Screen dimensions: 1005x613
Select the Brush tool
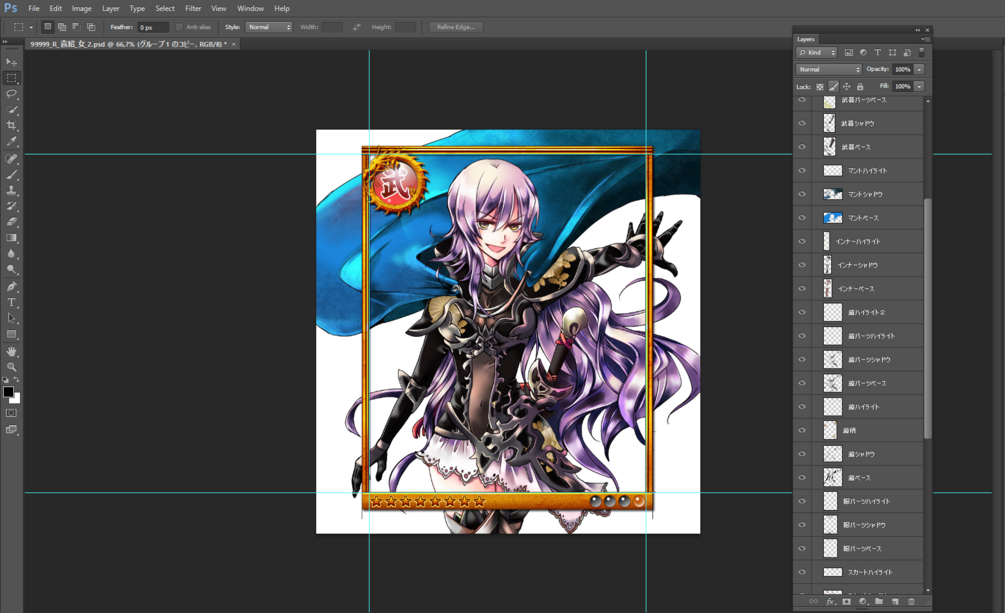tap(12, 175)
